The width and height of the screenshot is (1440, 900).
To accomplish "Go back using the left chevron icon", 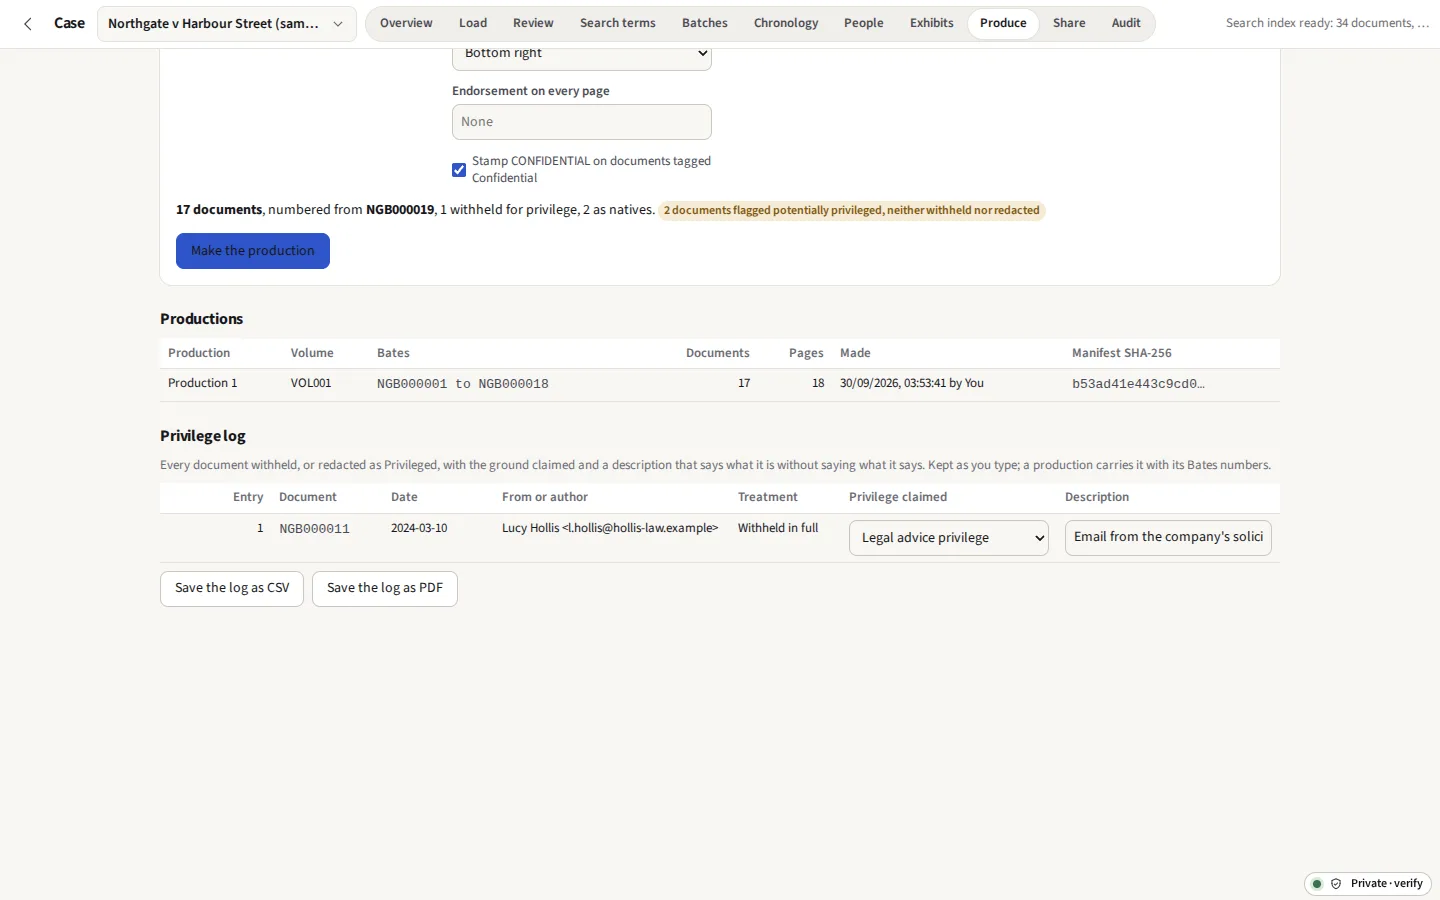I will [x=28, y=24].
